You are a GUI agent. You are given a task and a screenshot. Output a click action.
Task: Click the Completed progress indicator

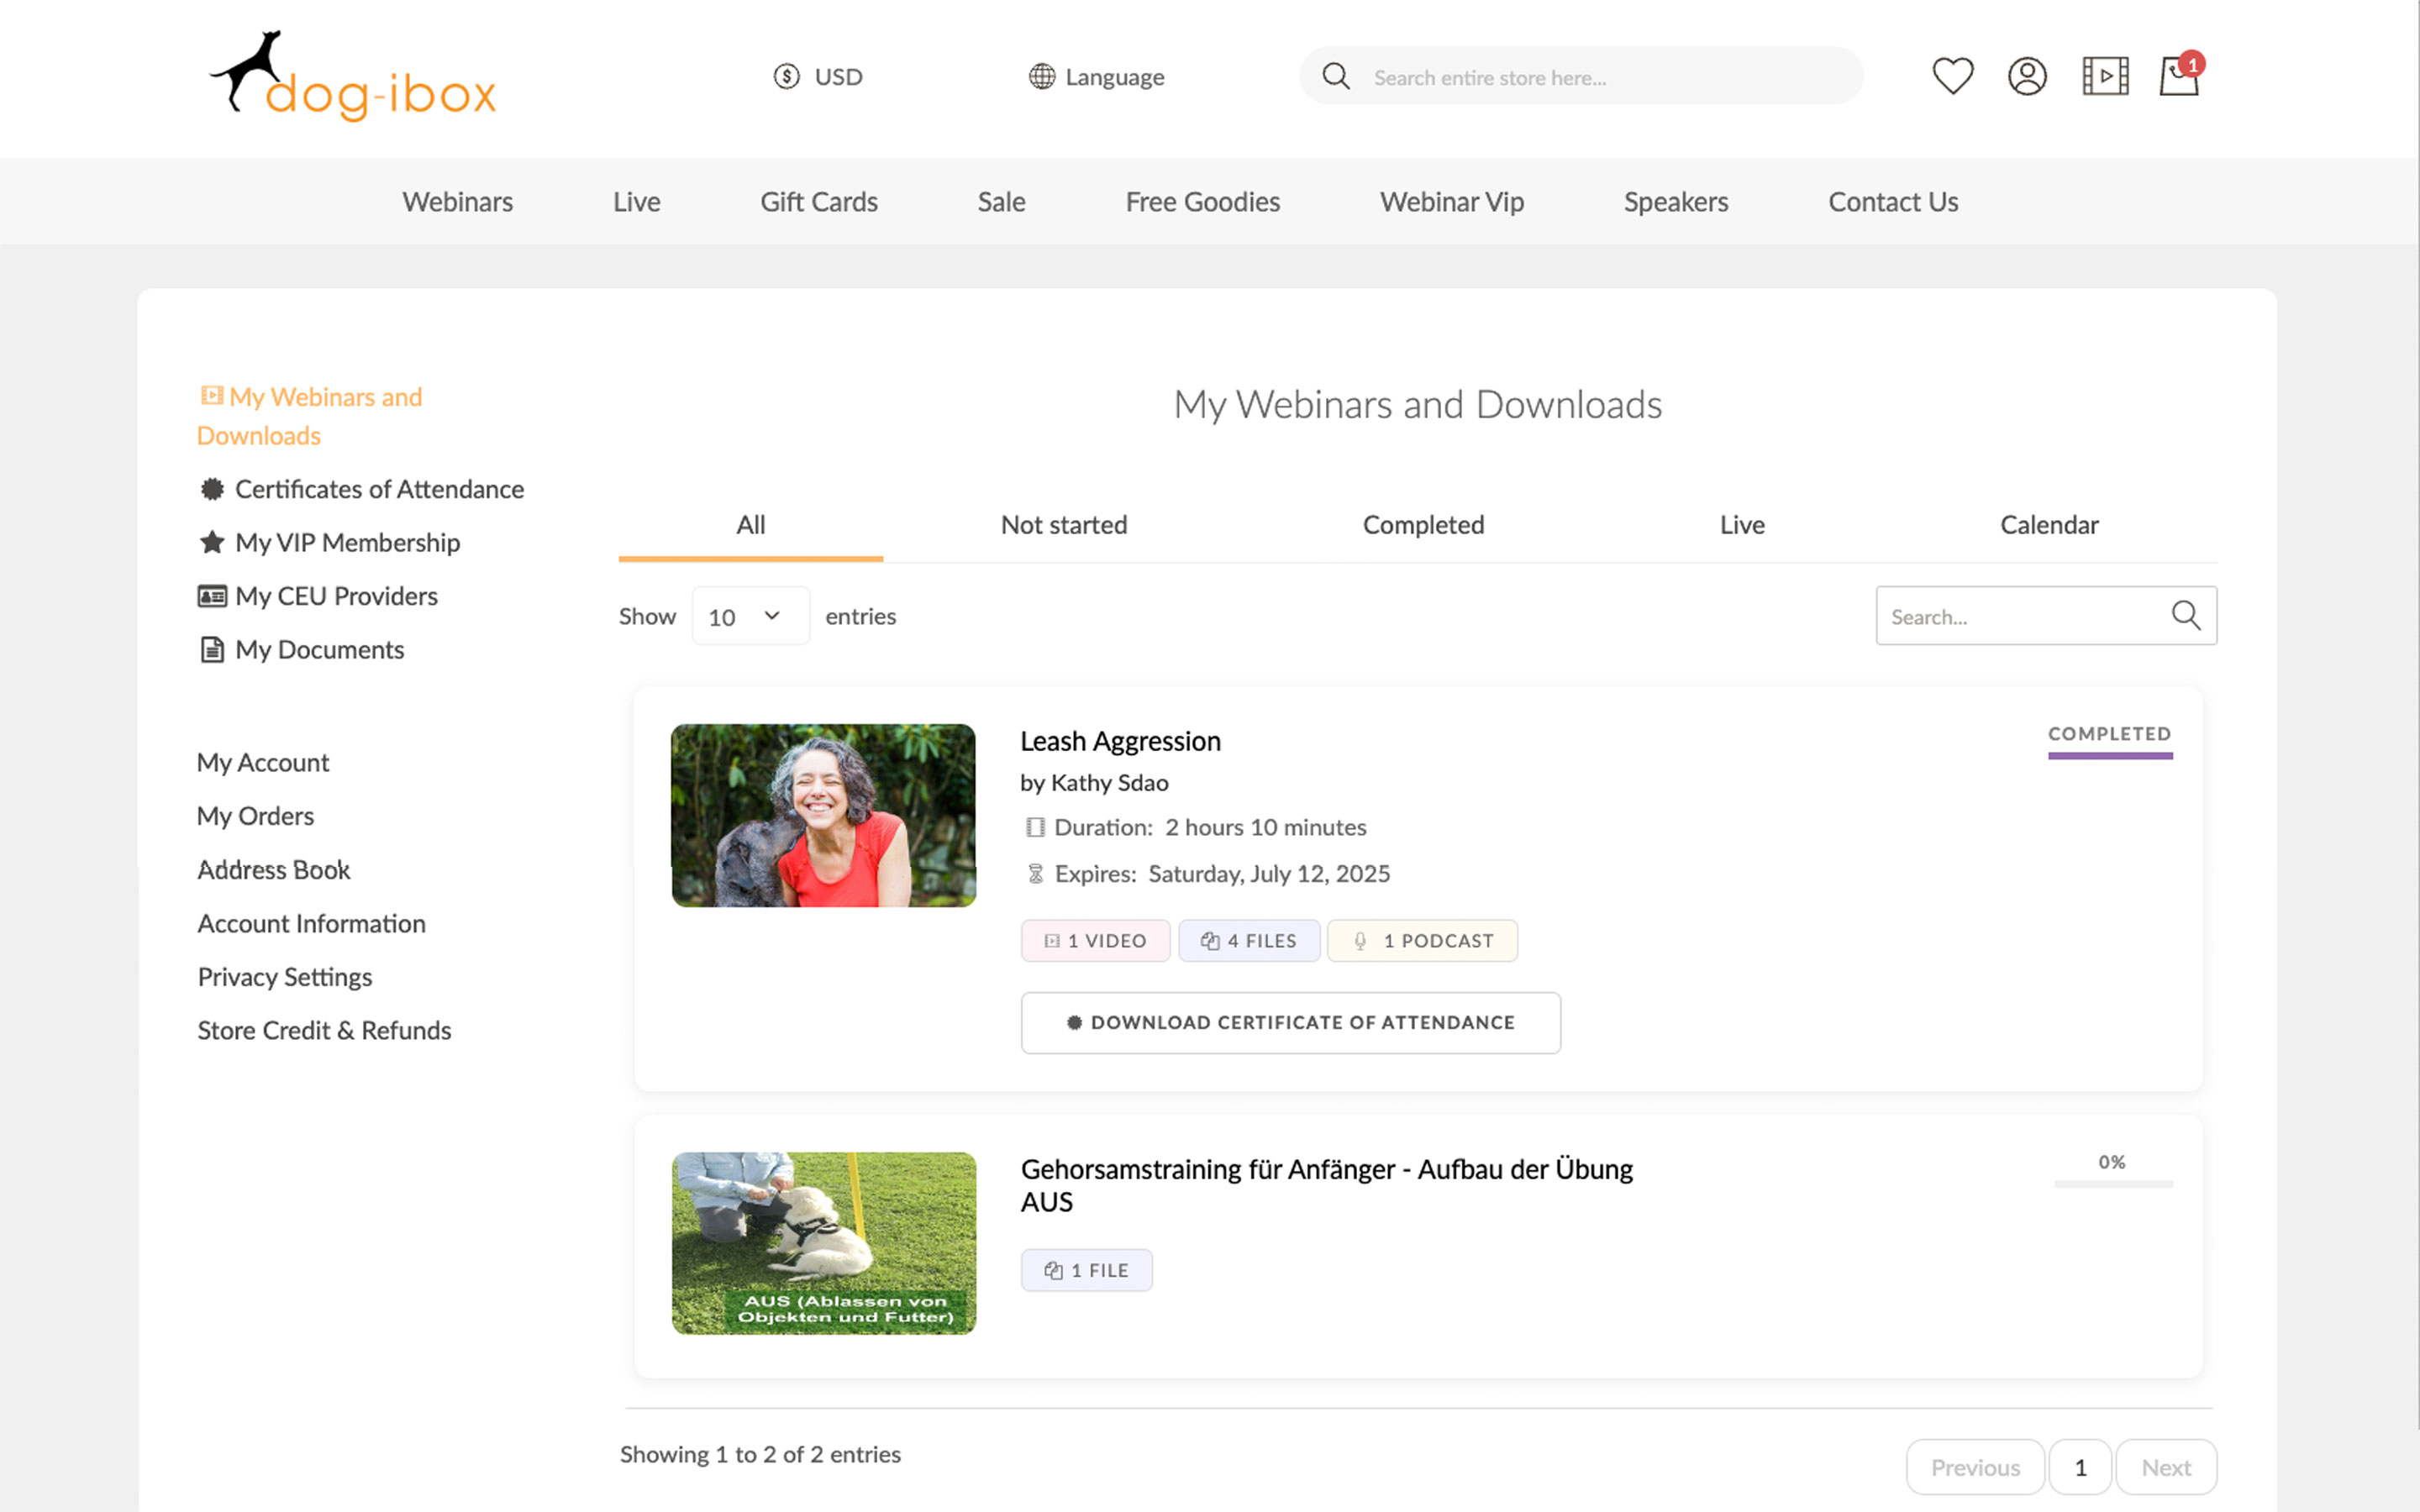tap(2110, 740)
